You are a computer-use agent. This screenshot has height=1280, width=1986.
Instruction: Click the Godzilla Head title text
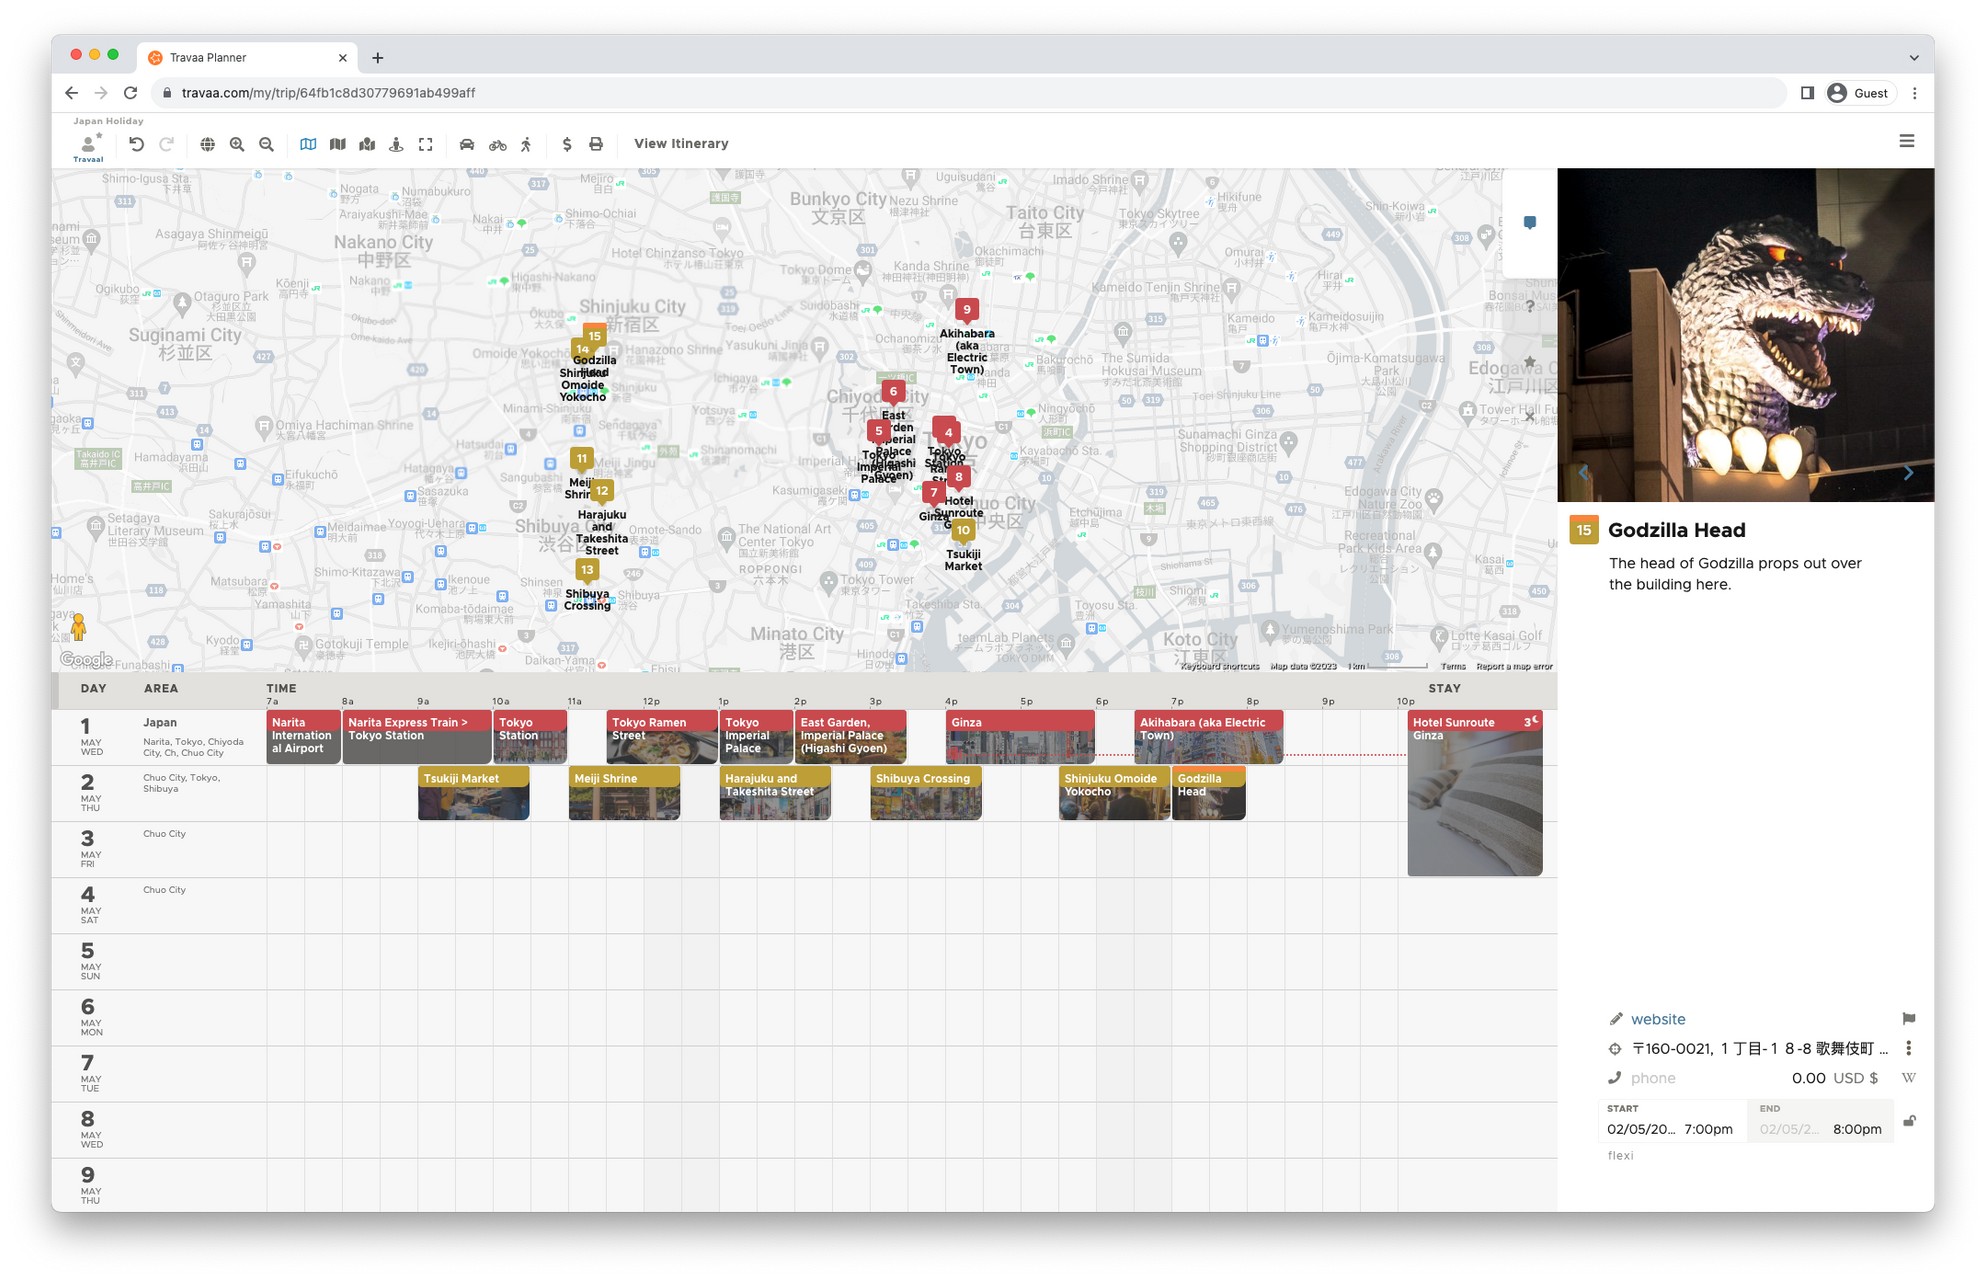[x=1677, y=530]
